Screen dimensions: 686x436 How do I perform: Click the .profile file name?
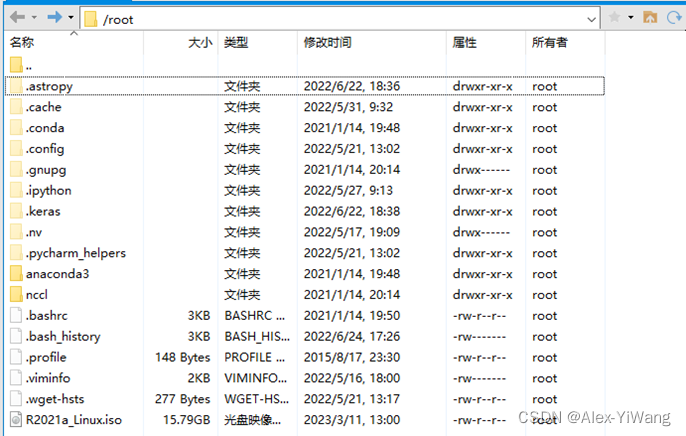coord(46,358)
